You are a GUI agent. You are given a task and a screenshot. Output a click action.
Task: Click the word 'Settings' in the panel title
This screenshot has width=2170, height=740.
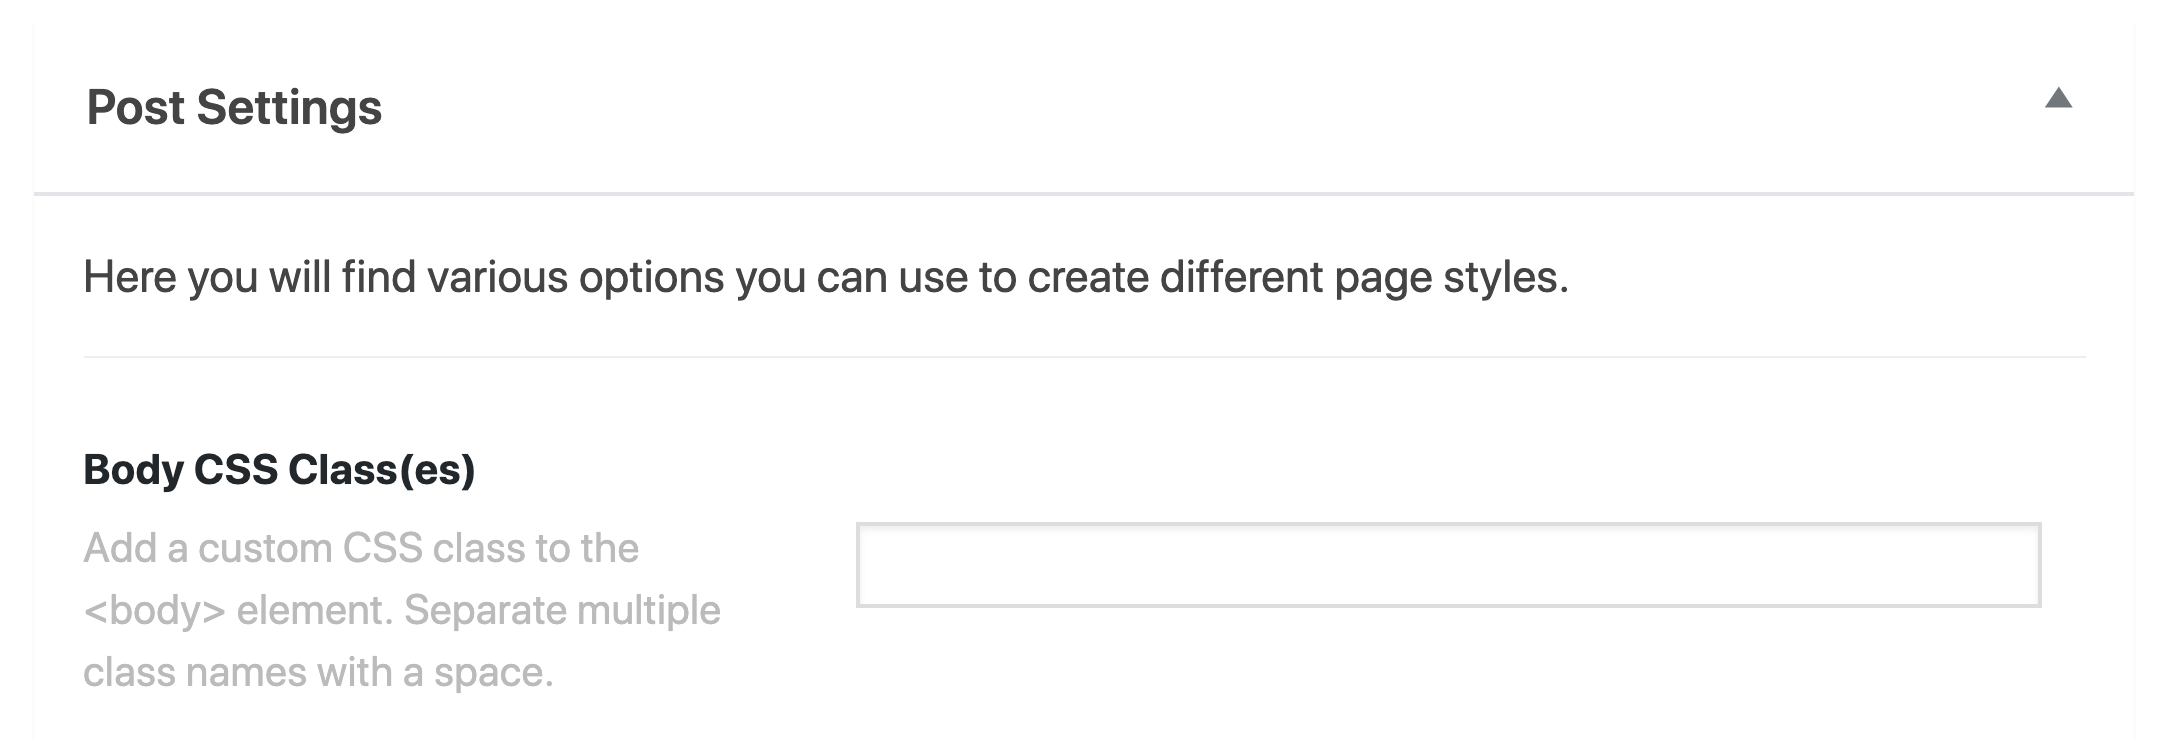(289, 107)
